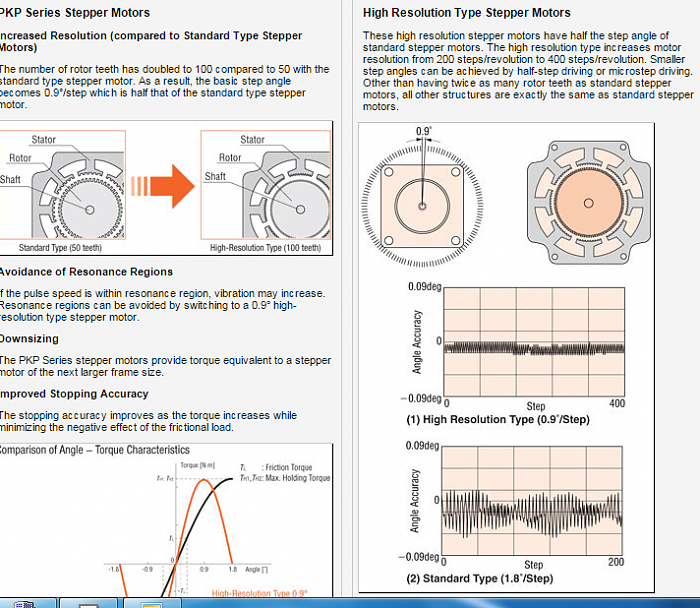This screenshot has height=608, width=700.
Task: Click the "400" step axis value
Action: click(617, 404)
